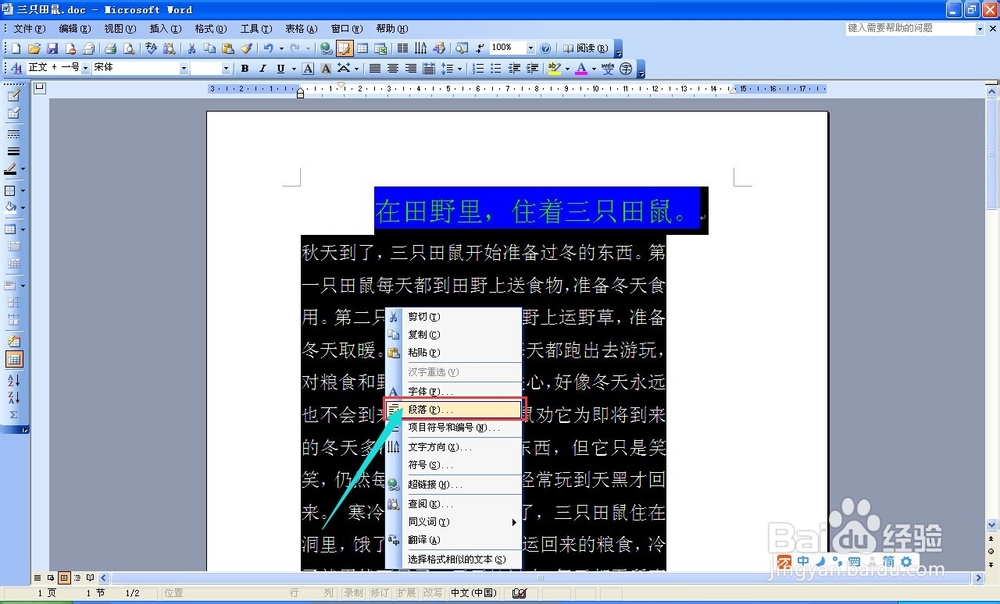Screen dimensions: 1000x604
Task: Click 复制 in the context menu
Action: point(453,335)
